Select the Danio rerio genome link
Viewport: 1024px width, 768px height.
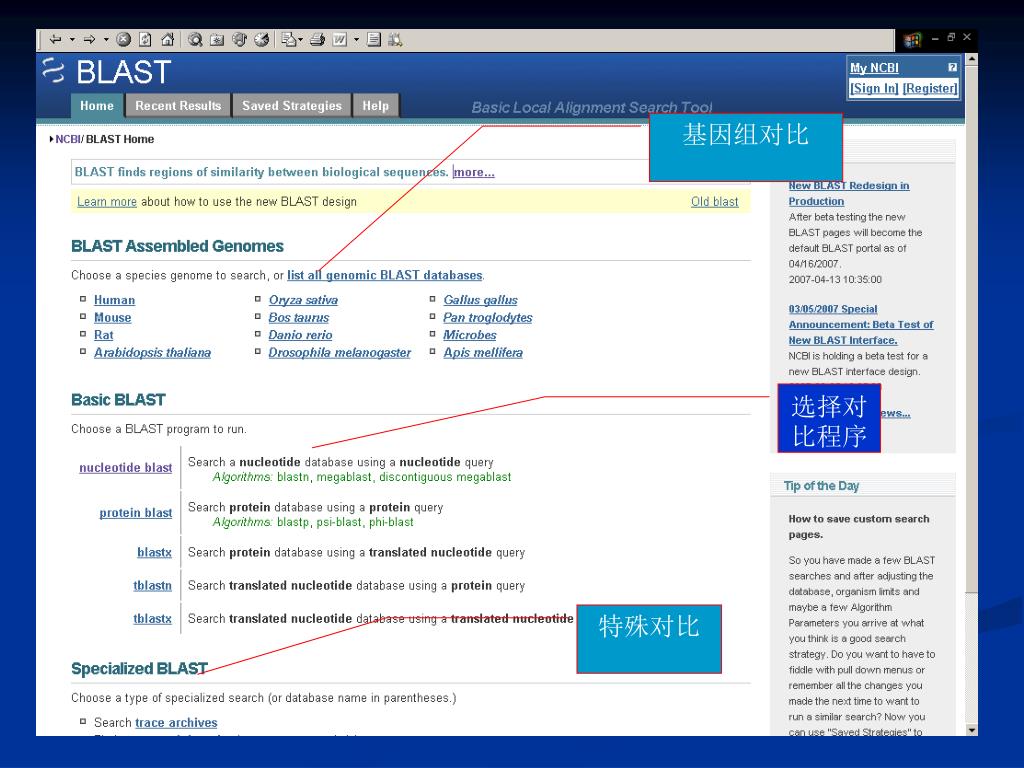300,335
